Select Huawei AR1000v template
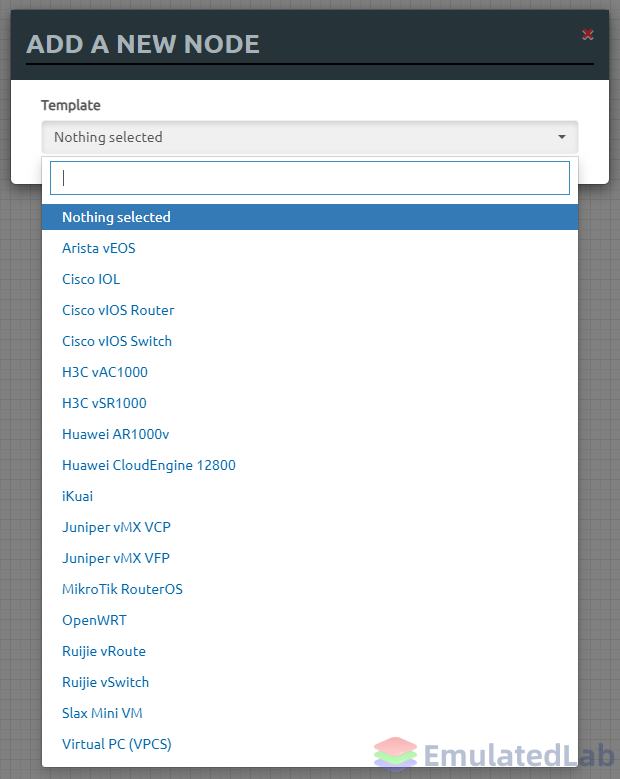The height and width of the screenshot is (779, 620). tap(310, 434)
